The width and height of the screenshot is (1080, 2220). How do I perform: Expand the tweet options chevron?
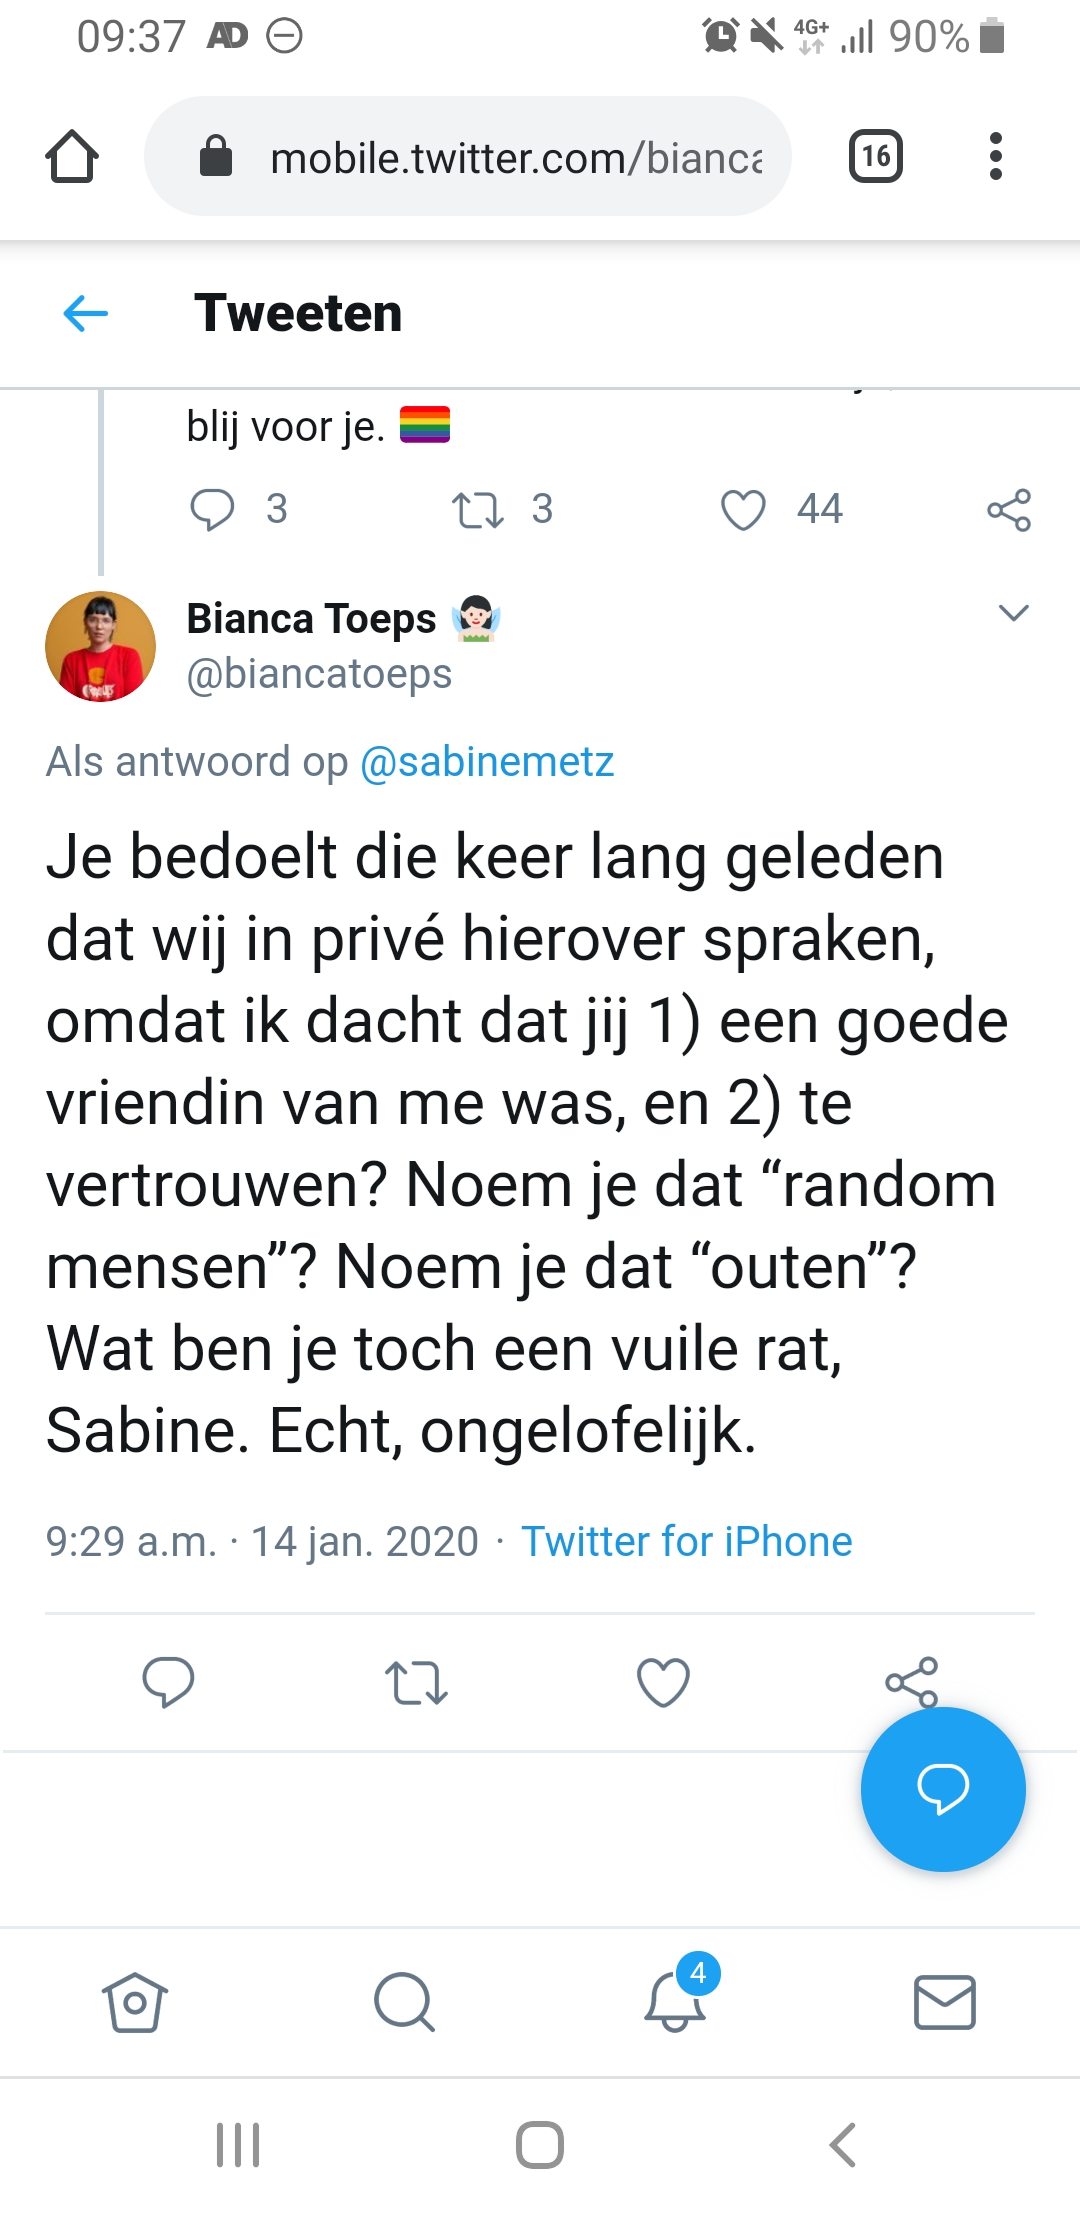click(1013, 613)
